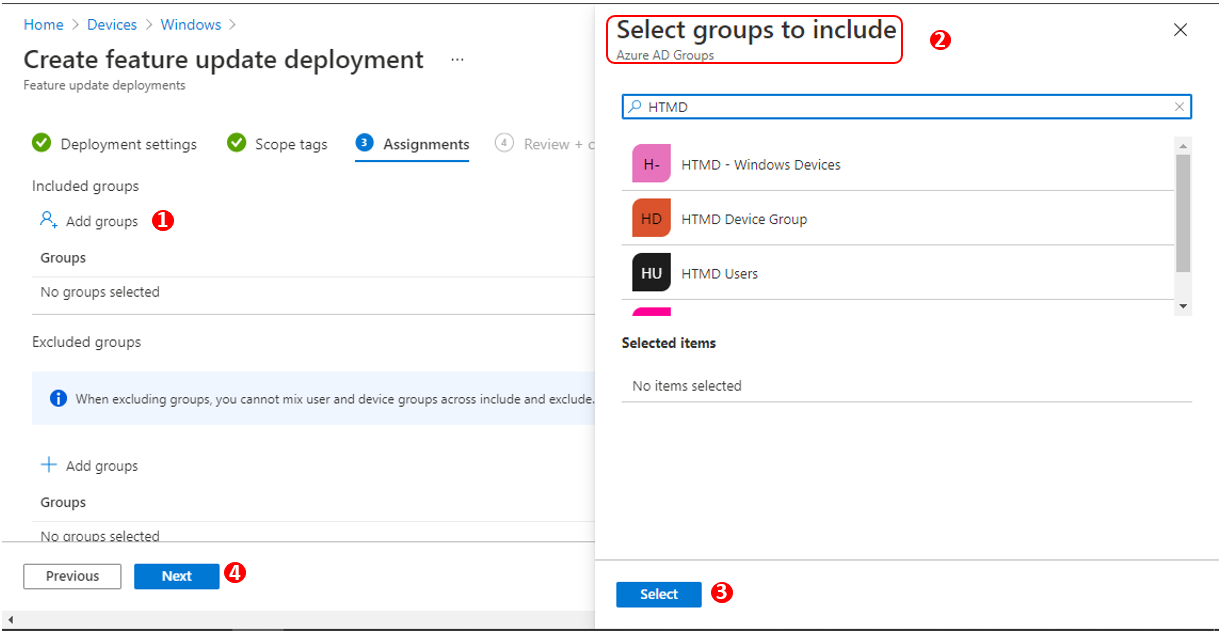The image size is (1221, 633).
Task: Add groups under Included groups
Action: (89, 221)
